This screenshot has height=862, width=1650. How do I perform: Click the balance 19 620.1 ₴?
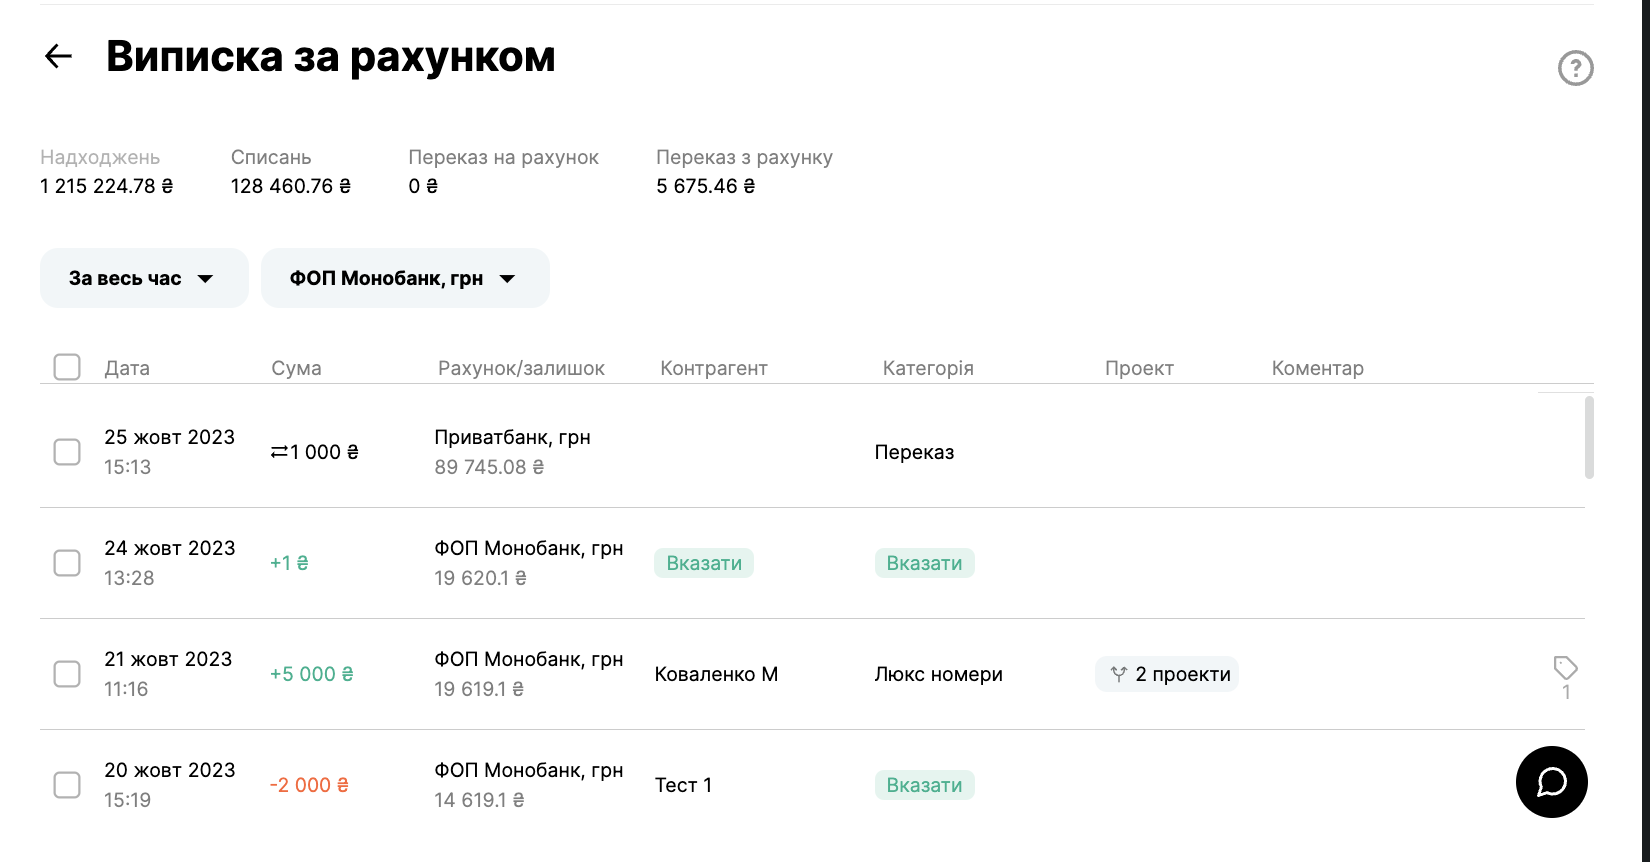click(480, 578)
